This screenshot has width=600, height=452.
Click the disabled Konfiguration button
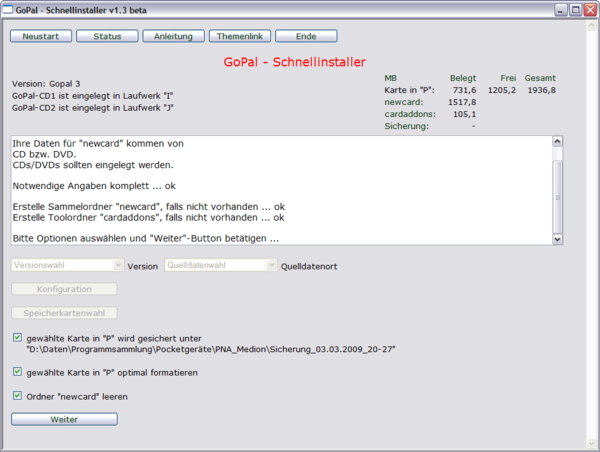(x=64, y=289)
